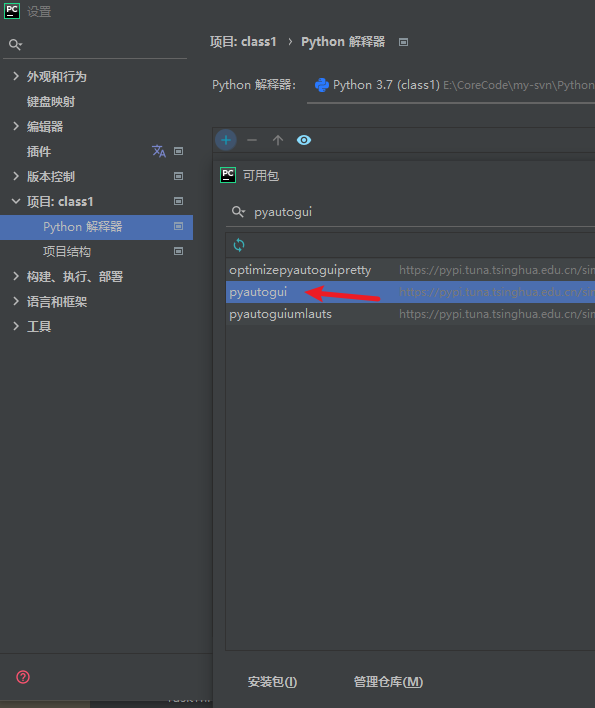Expand the 构建、执行、部署 group

[x=16, y=276]
